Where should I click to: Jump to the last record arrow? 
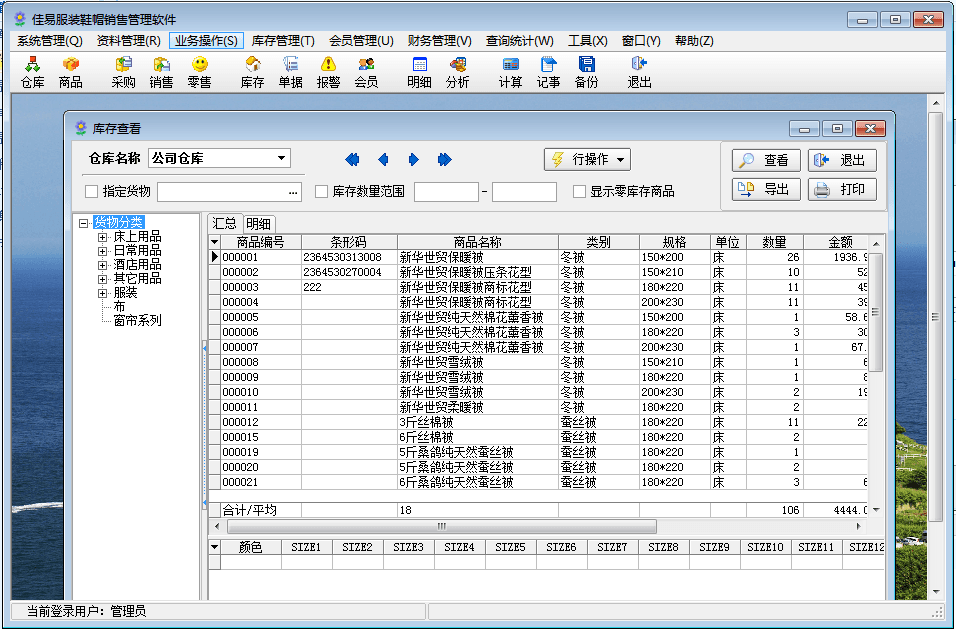pyautogui.click(x=444, y=159)
